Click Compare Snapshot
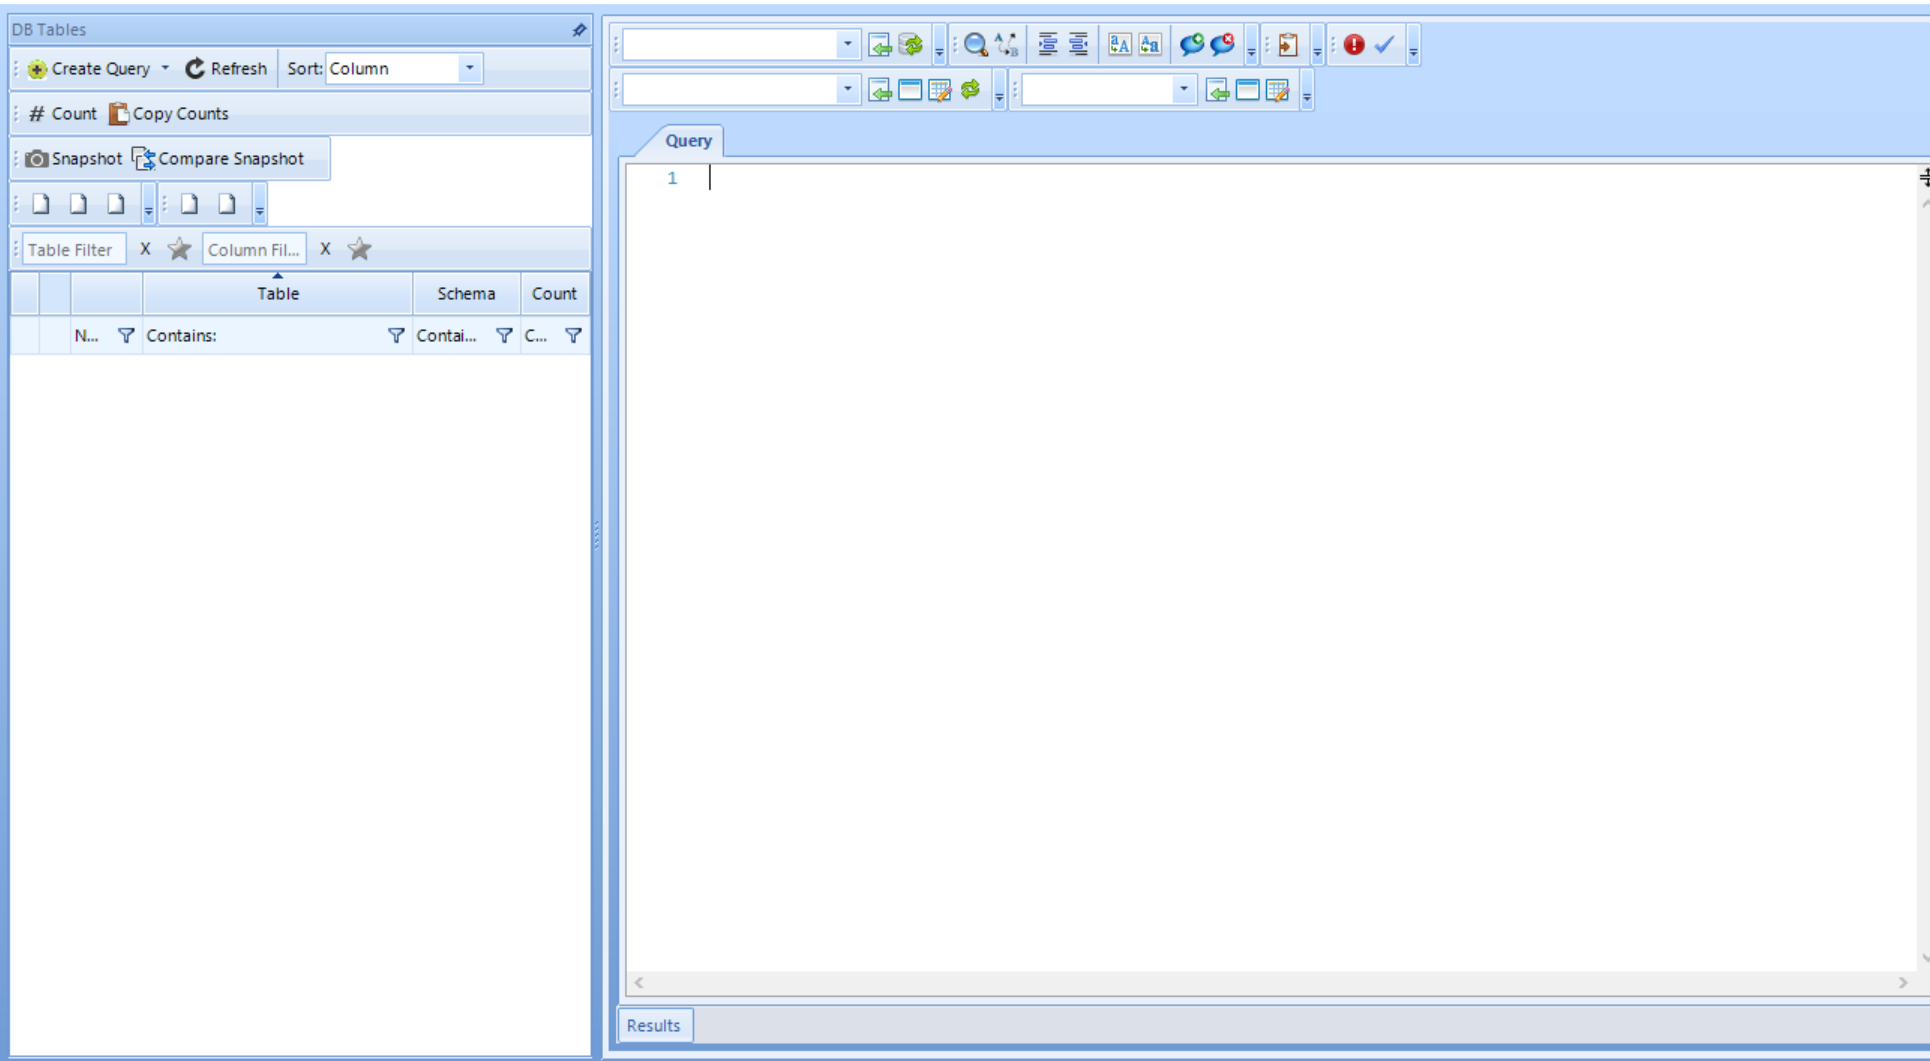1930x1061 pixels. (x=219, y=158)
